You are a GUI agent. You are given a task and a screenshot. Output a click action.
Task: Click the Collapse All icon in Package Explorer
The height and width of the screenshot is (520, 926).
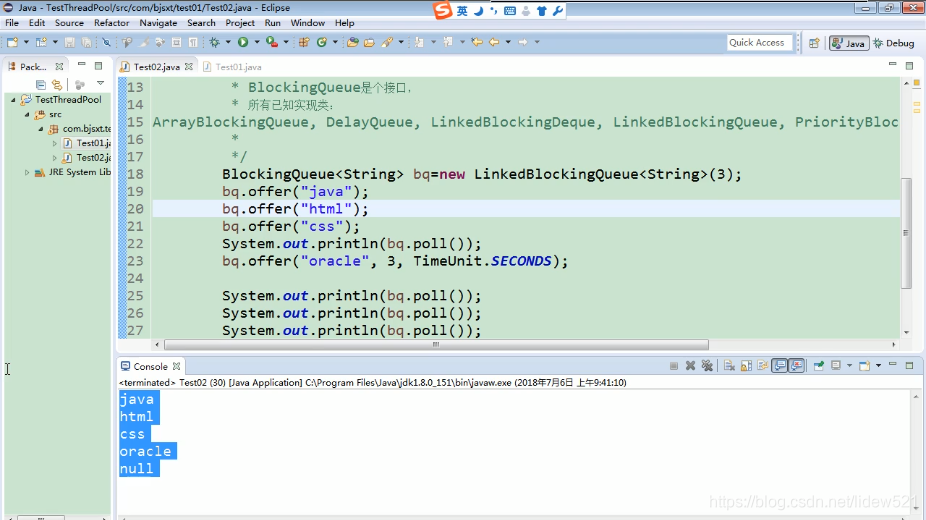(x=40, y=84)
